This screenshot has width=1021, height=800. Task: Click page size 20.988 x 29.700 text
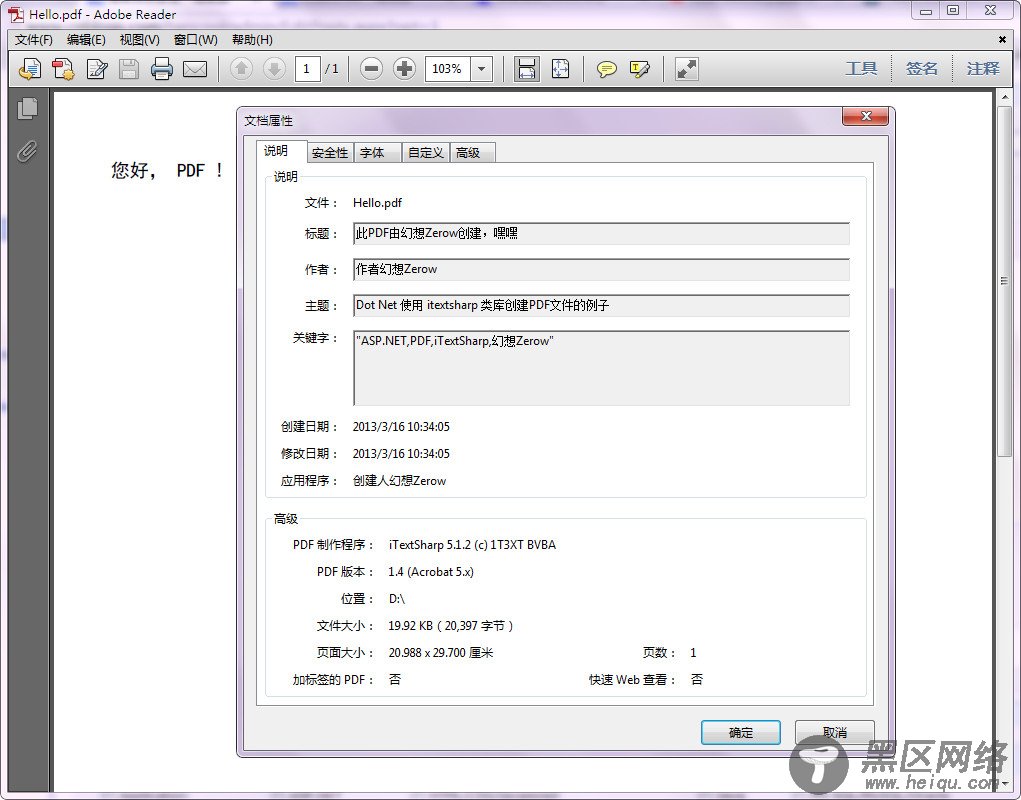tap(441, 652)
